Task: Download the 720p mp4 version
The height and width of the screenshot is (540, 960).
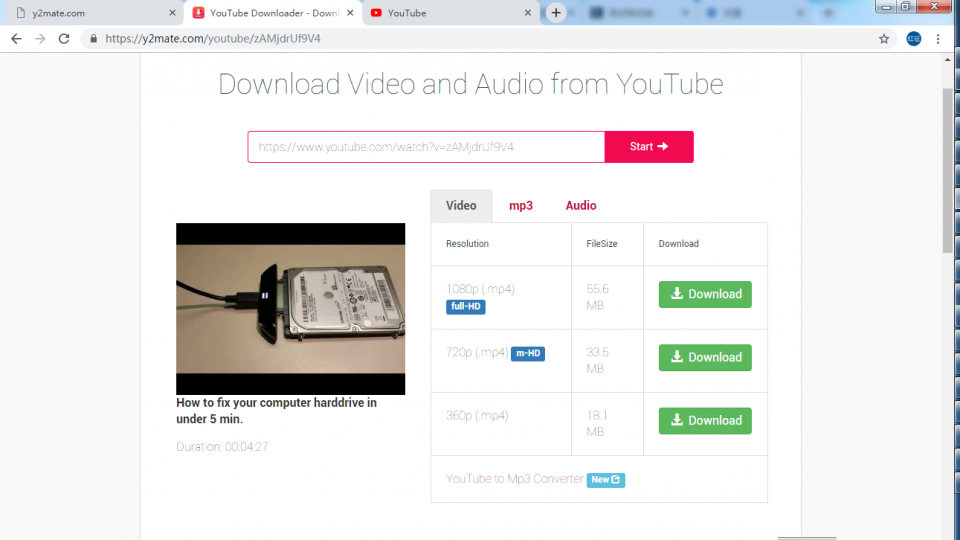Action: pyautogui.click(x=705, y=358)
